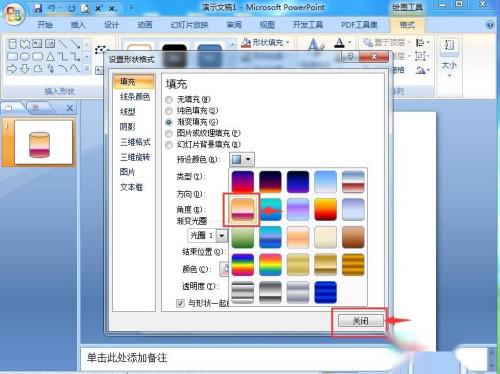Expand the 光圈 1 dropdown

coord(222,236)
